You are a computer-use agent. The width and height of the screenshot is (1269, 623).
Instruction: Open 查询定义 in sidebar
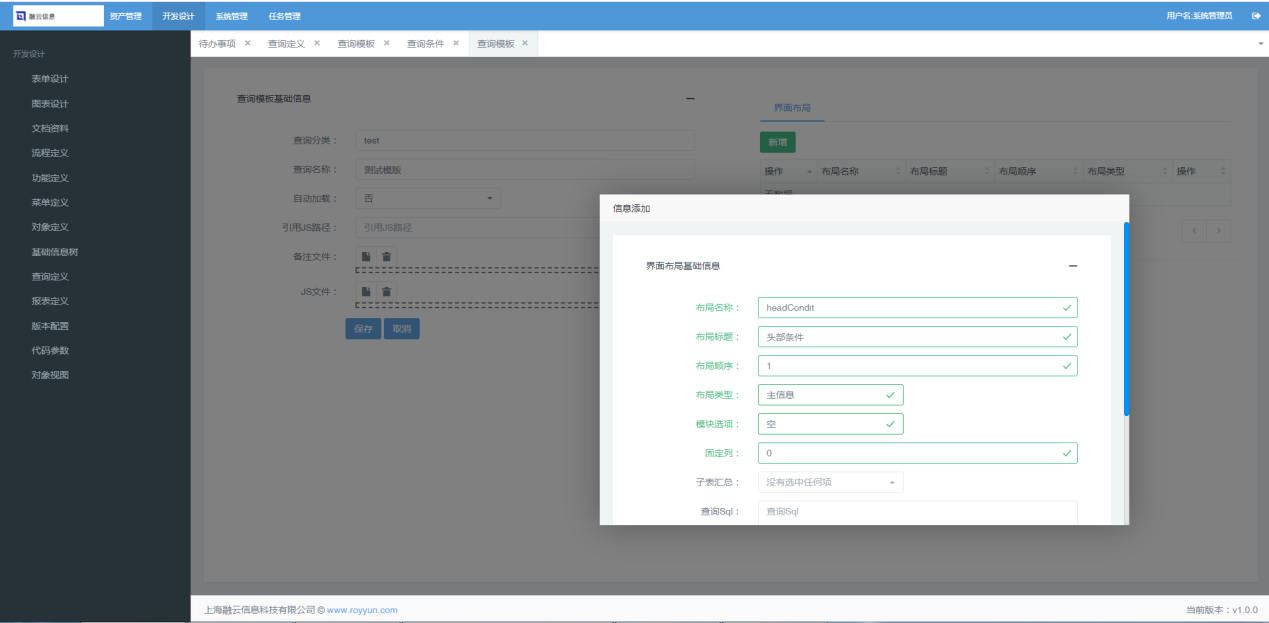coord(50,276)
